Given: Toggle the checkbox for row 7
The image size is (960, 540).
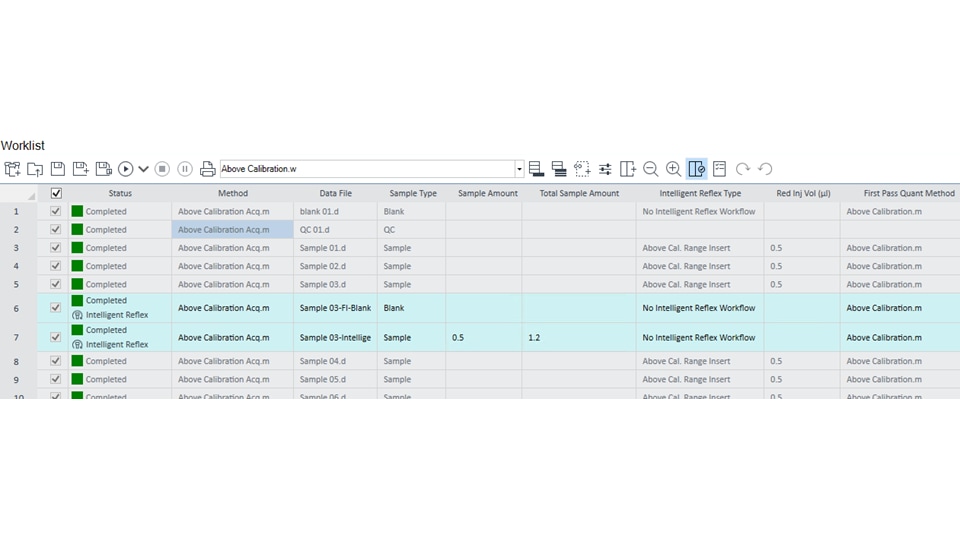Looking at the screenshot, I should [56, 337].
